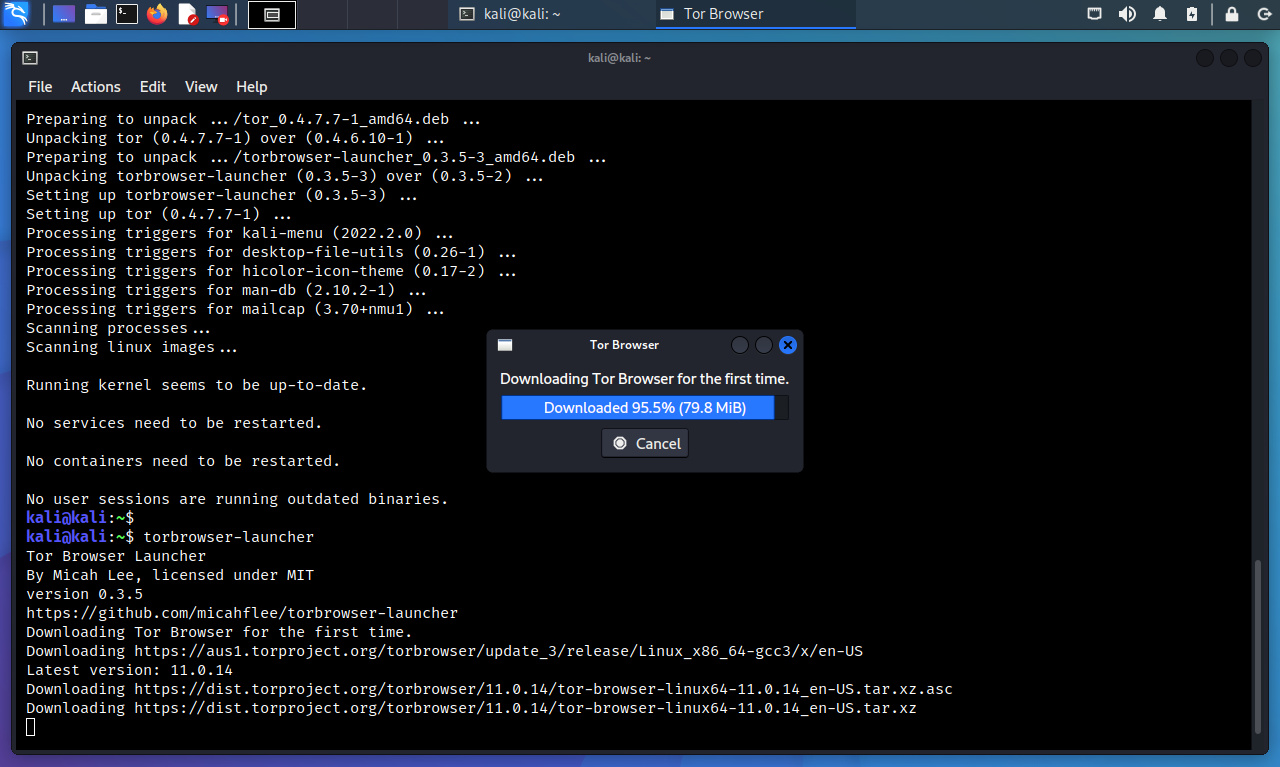Click the show desktop panel icon
This screenshot has width=1280, height=767.
(x=64, y=14)
